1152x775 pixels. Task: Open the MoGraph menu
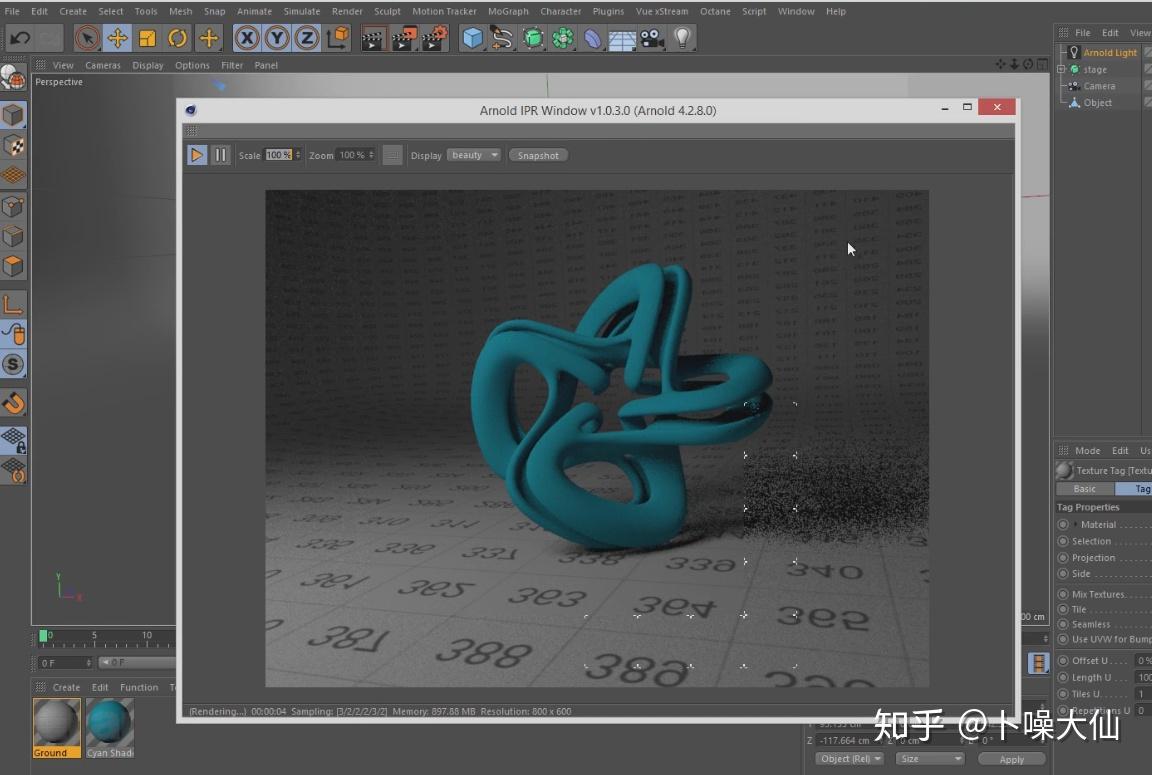(507, 11)
